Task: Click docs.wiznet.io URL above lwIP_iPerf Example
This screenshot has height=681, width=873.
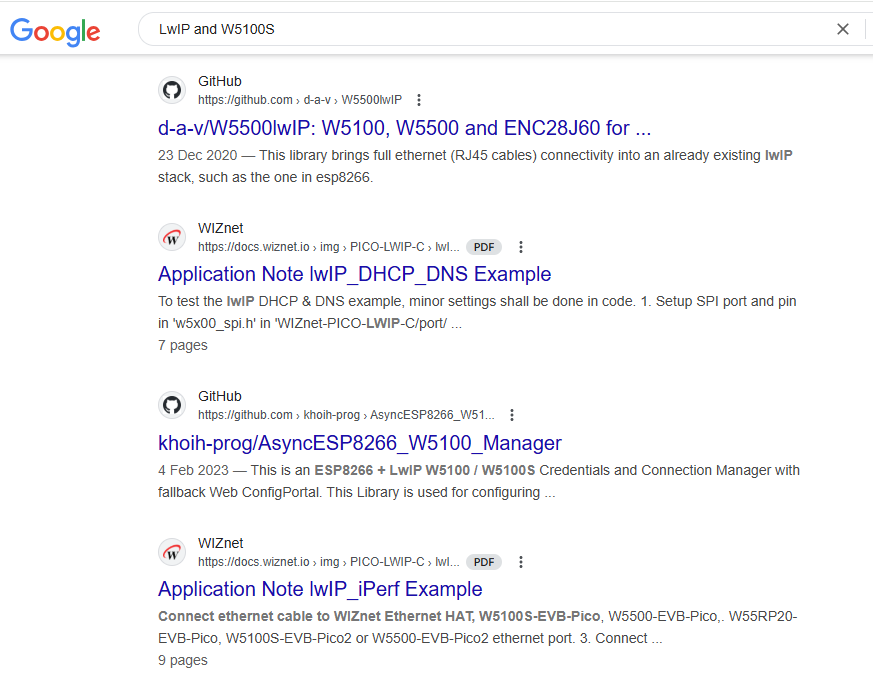Action: [328, 562]
